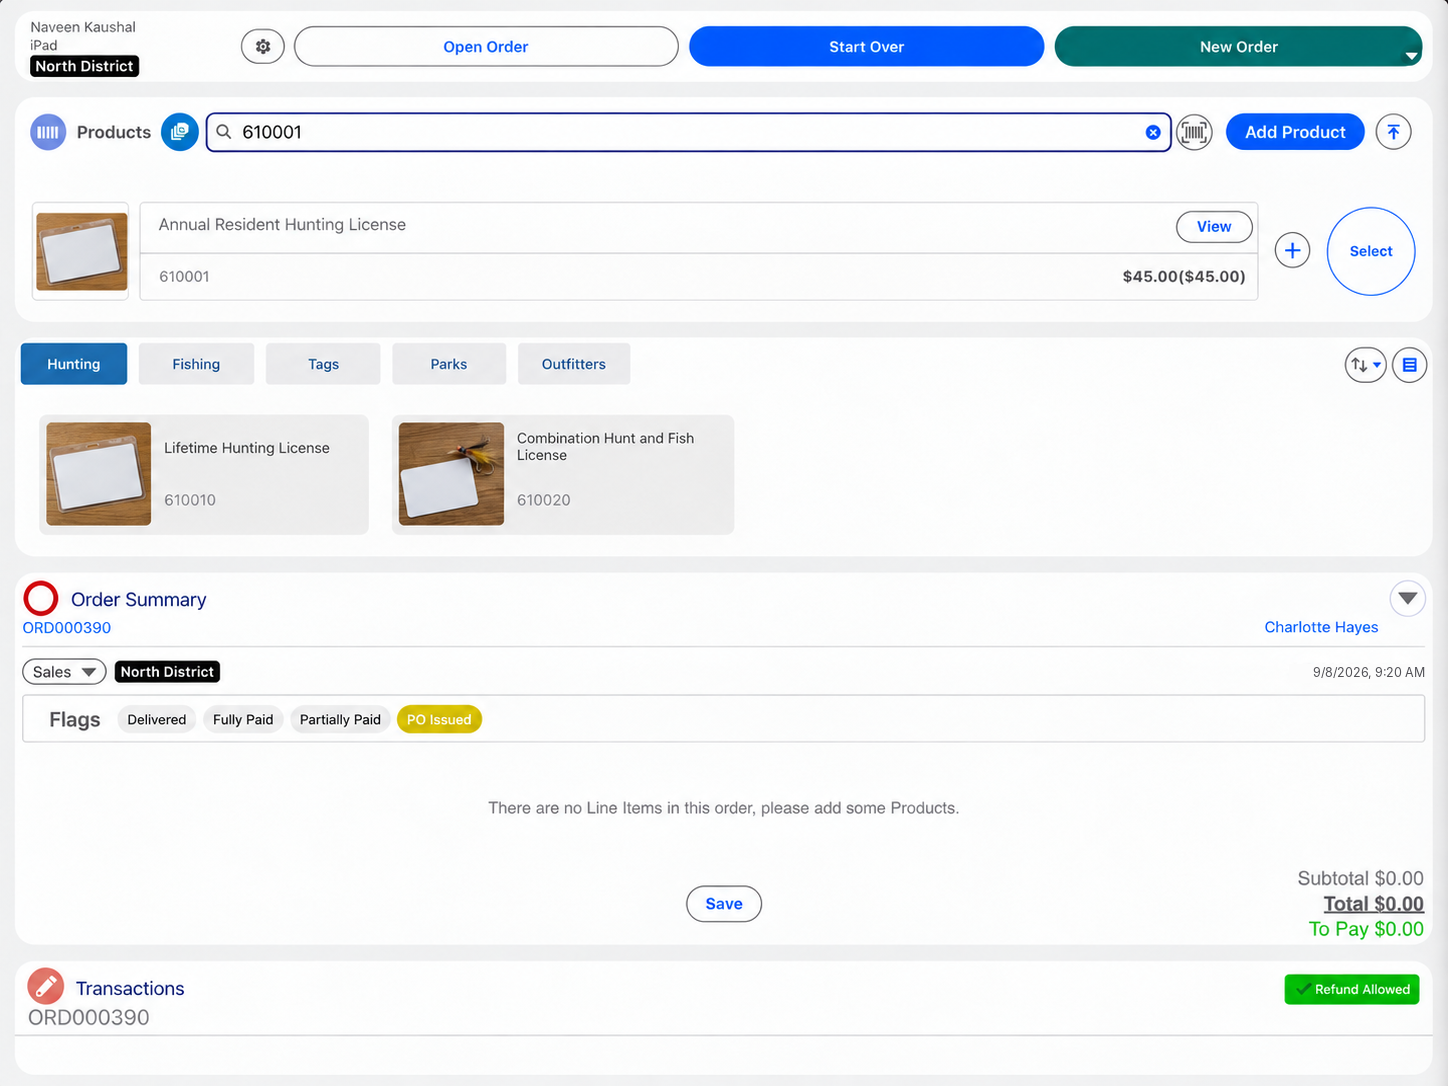Click Annual Resident Hunting License thumbnail image

tap(81, 251)
